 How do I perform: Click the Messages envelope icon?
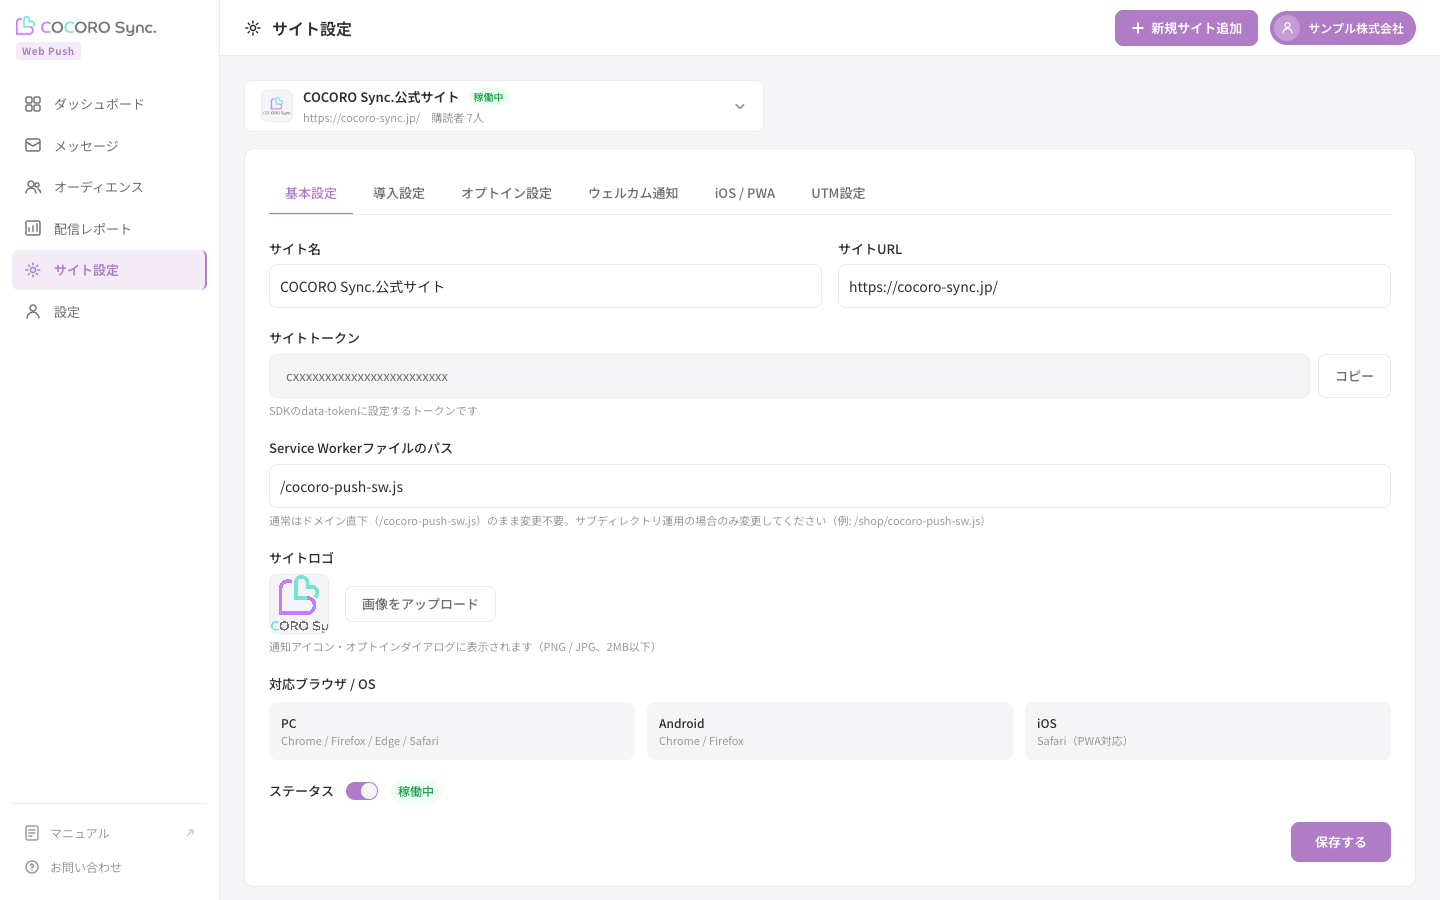[x=33, y=145]
